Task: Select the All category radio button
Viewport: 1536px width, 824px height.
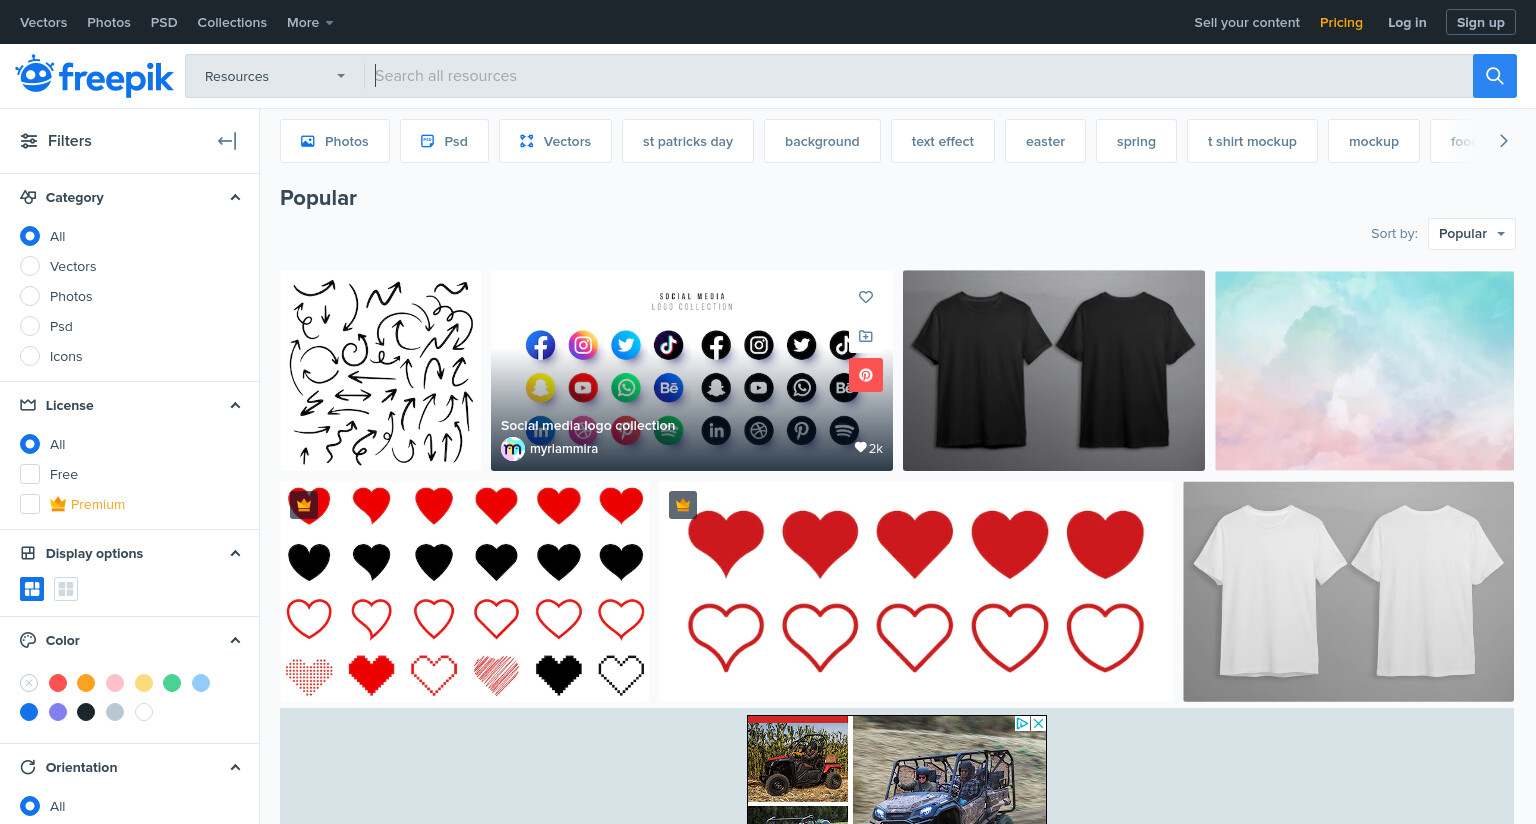Action: tap(30, 236)
